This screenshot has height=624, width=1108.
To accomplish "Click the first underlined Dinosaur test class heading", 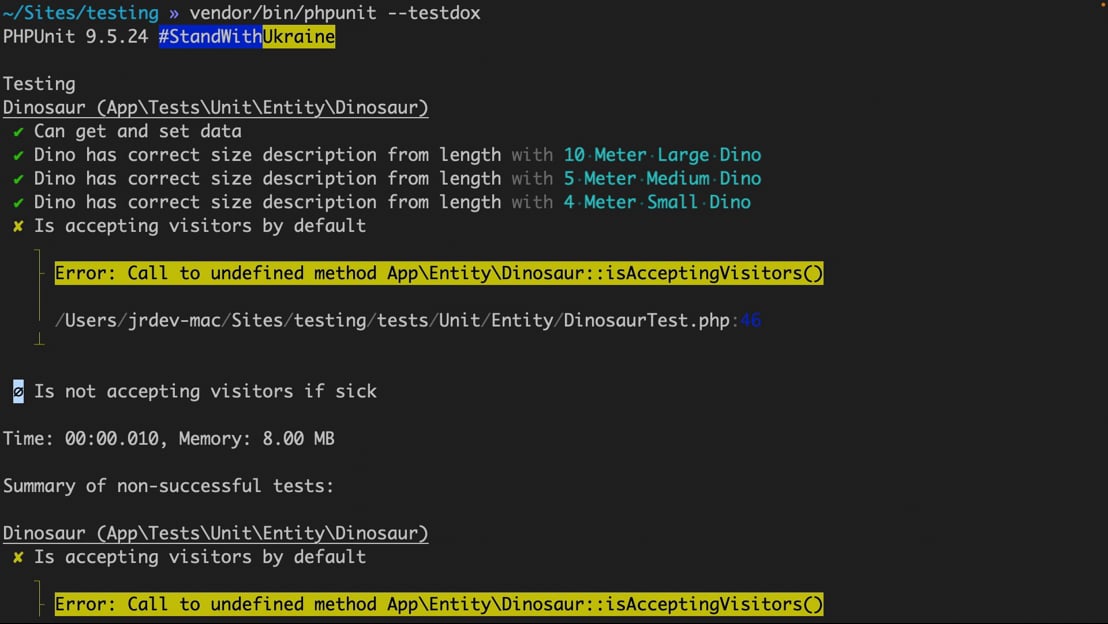I will tap(216, 107).
